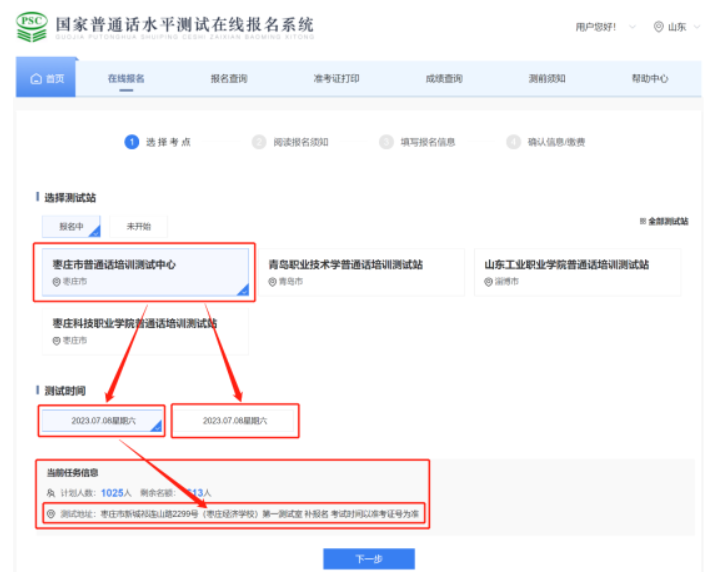
Task: Click the step 3 circle 填写报名信息
Action: [386, 142]
